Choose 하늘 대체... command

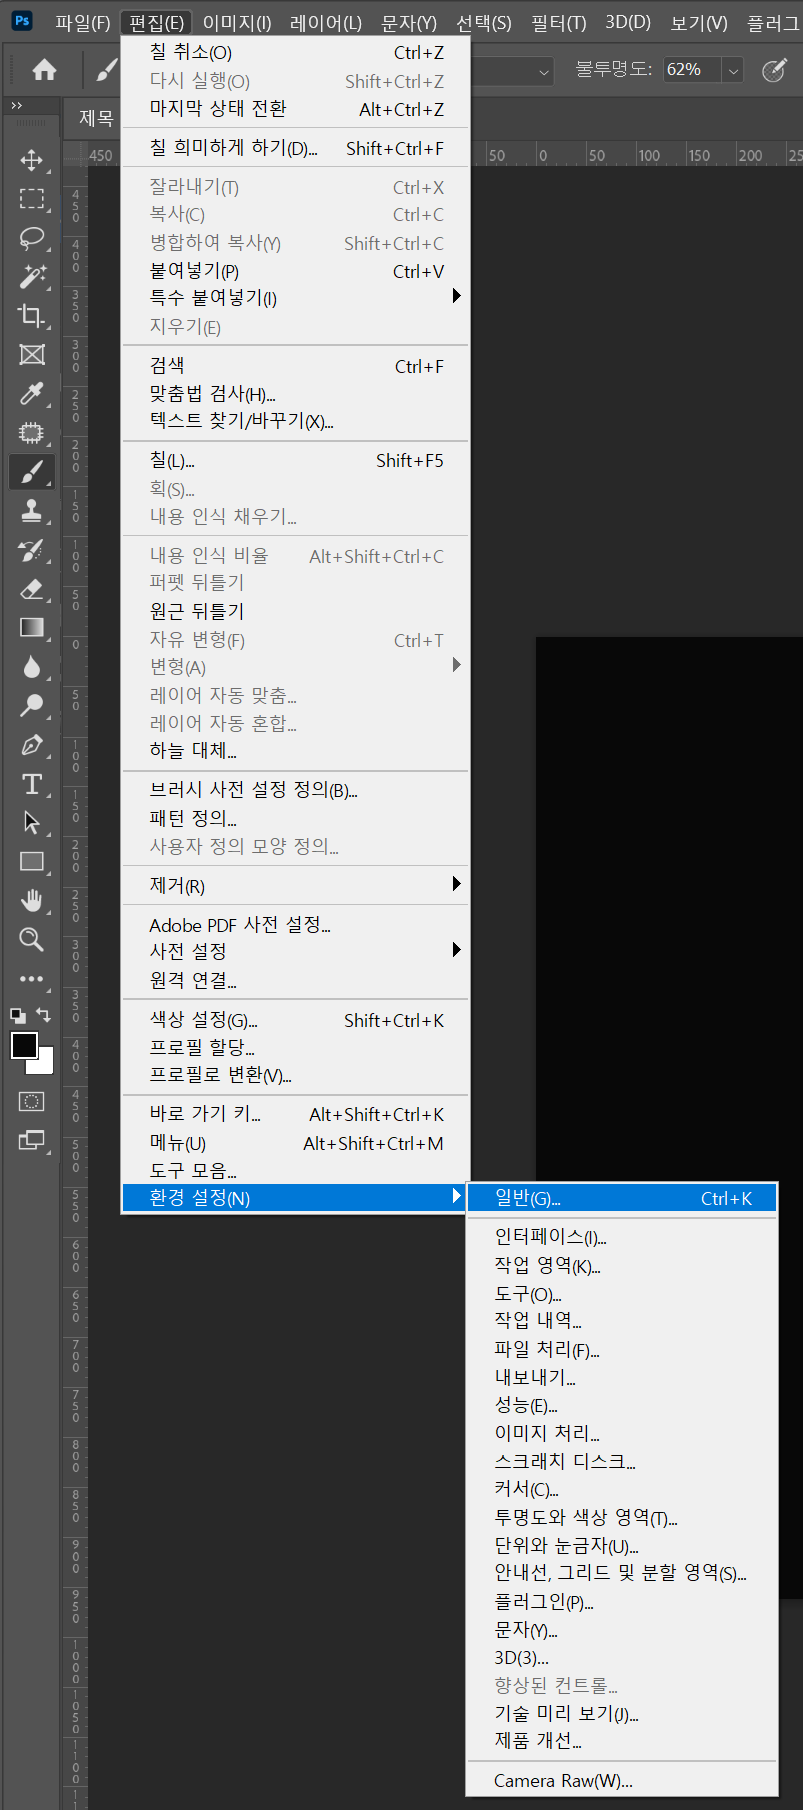tap(295, 750)
